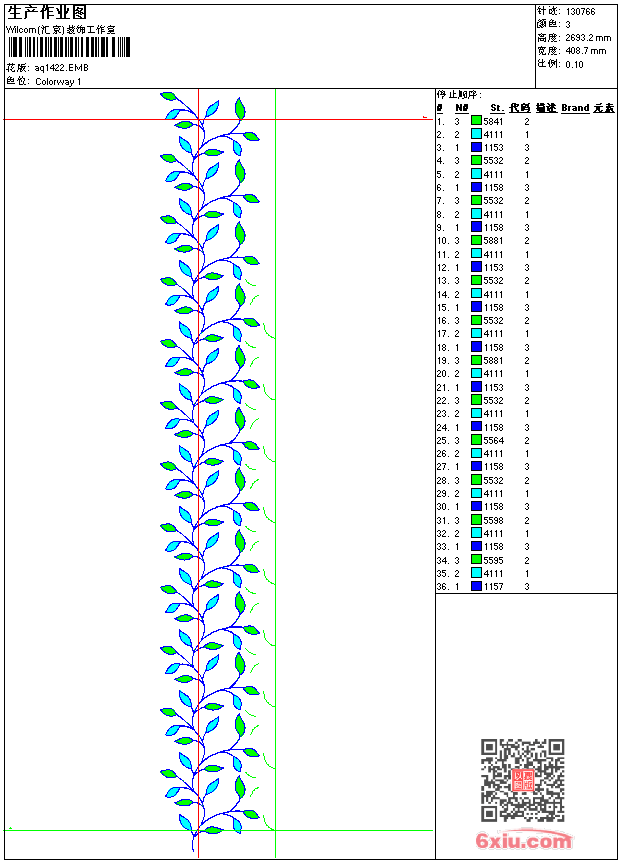Select cyan swatch in stop row 2 (4111)
Image resolution: width=620 pixels, height=860 pixels.
[x=476, y=134]
